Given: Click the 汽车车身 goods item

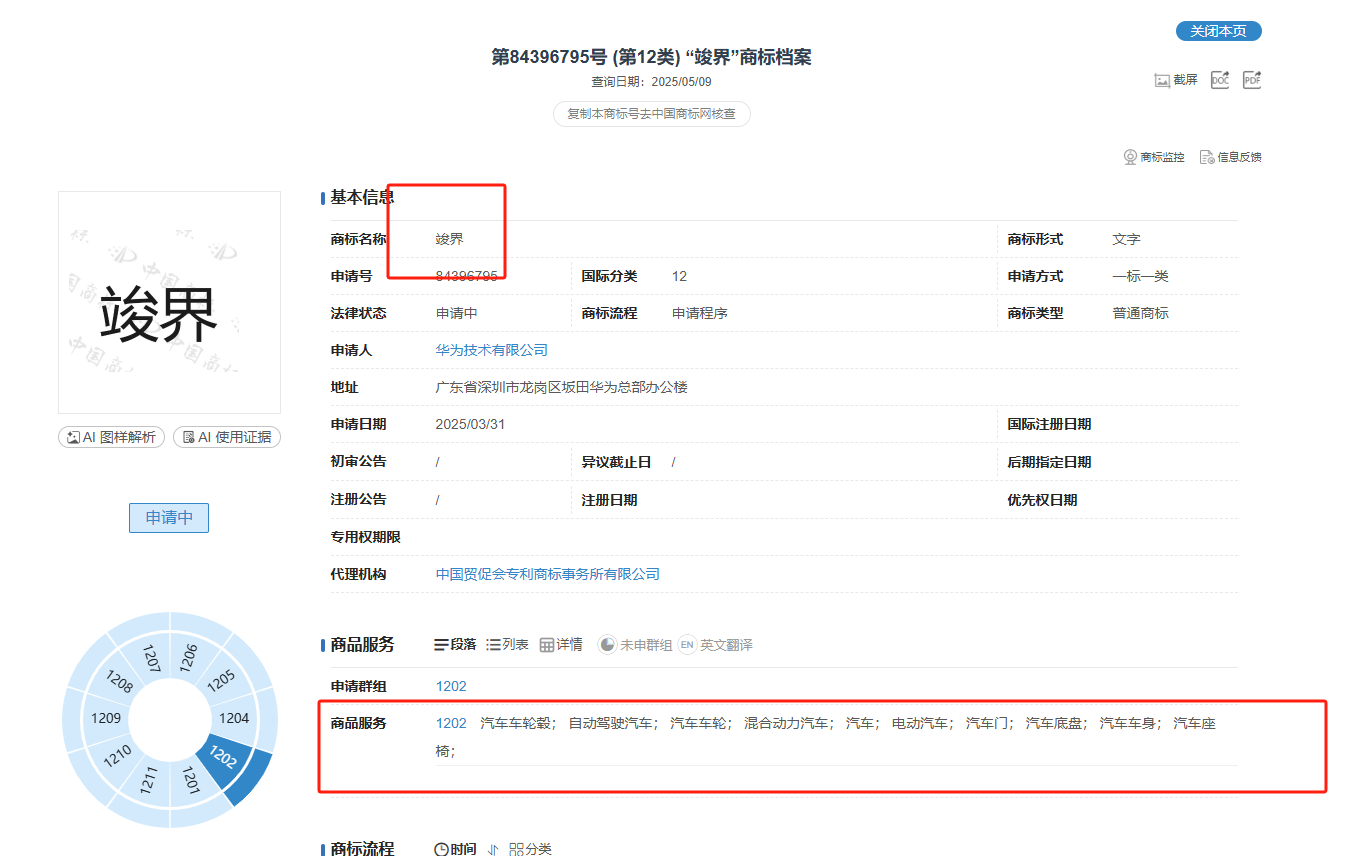Looking at the screenshot, I should click(x=1127, y=723).
